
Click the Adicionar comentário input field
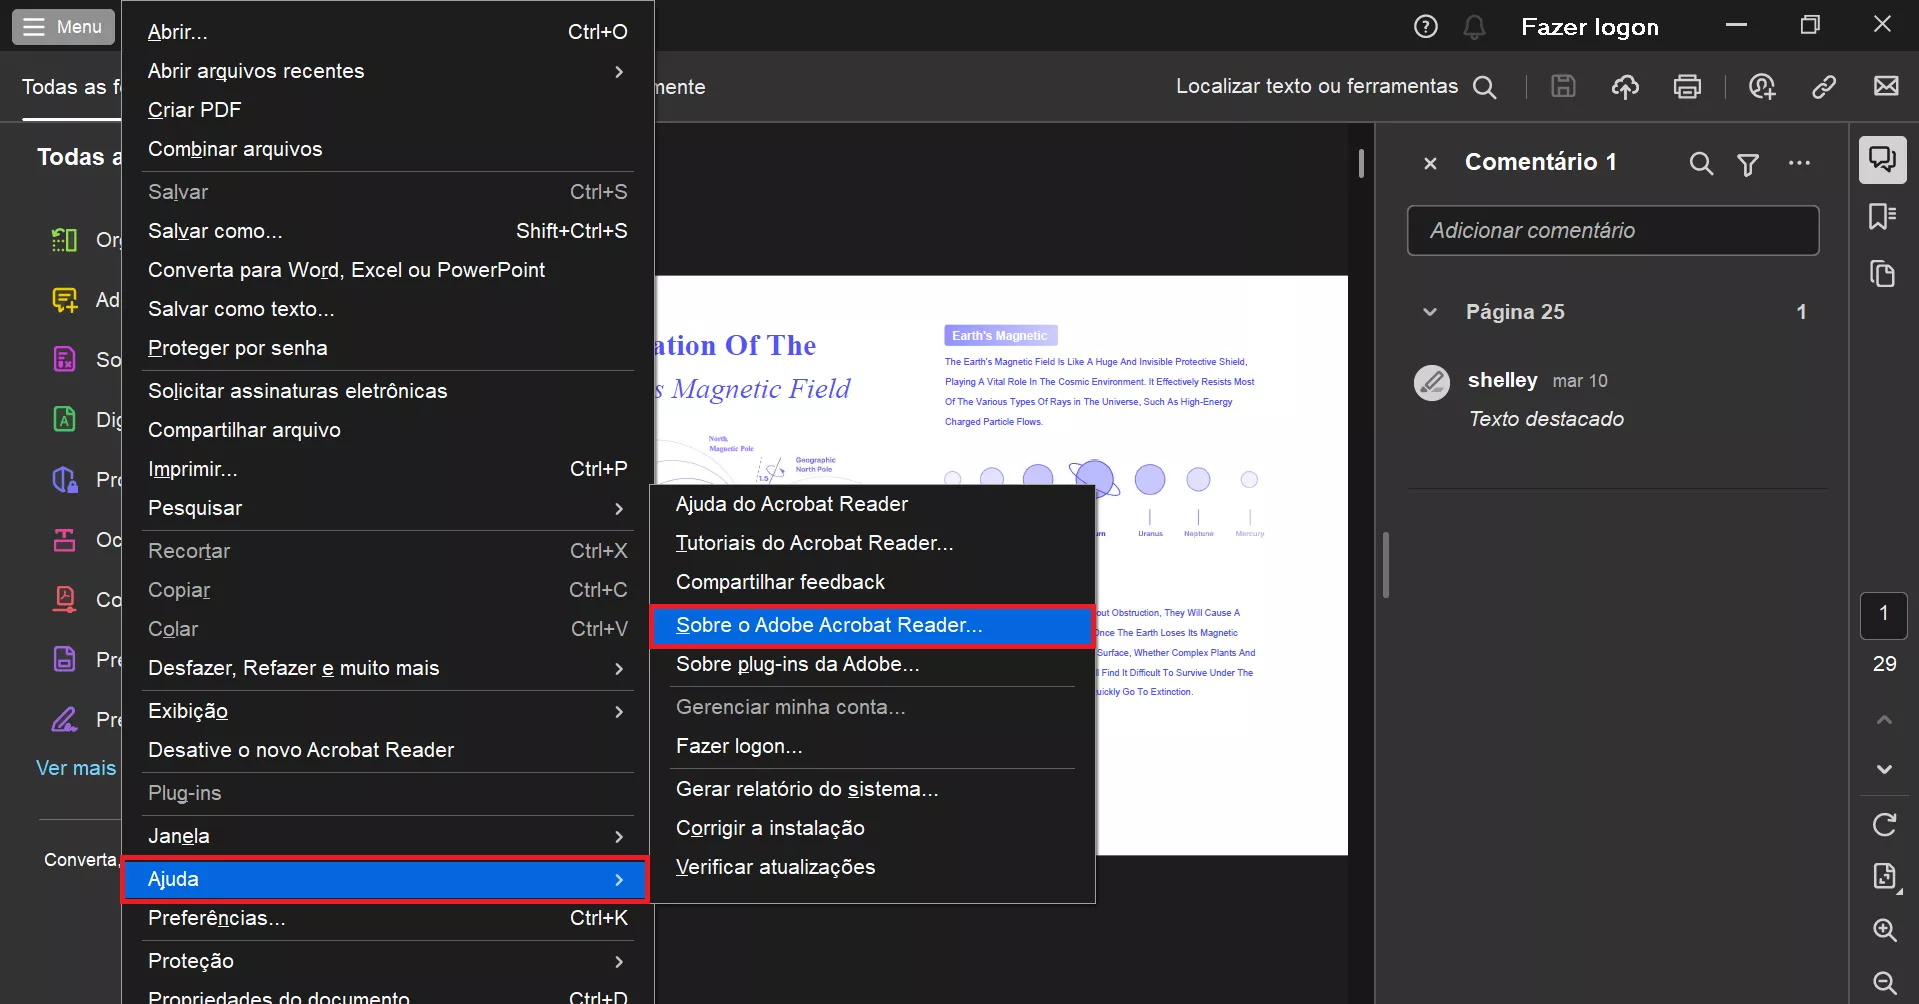(1612, 231)
